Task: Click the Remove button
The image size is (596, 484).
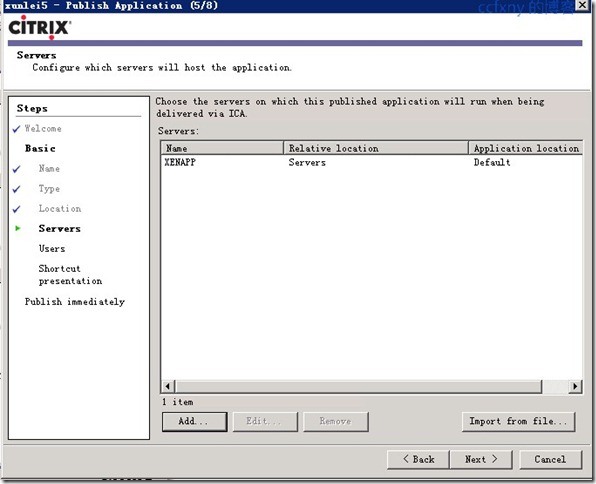Action: [336, 421]
